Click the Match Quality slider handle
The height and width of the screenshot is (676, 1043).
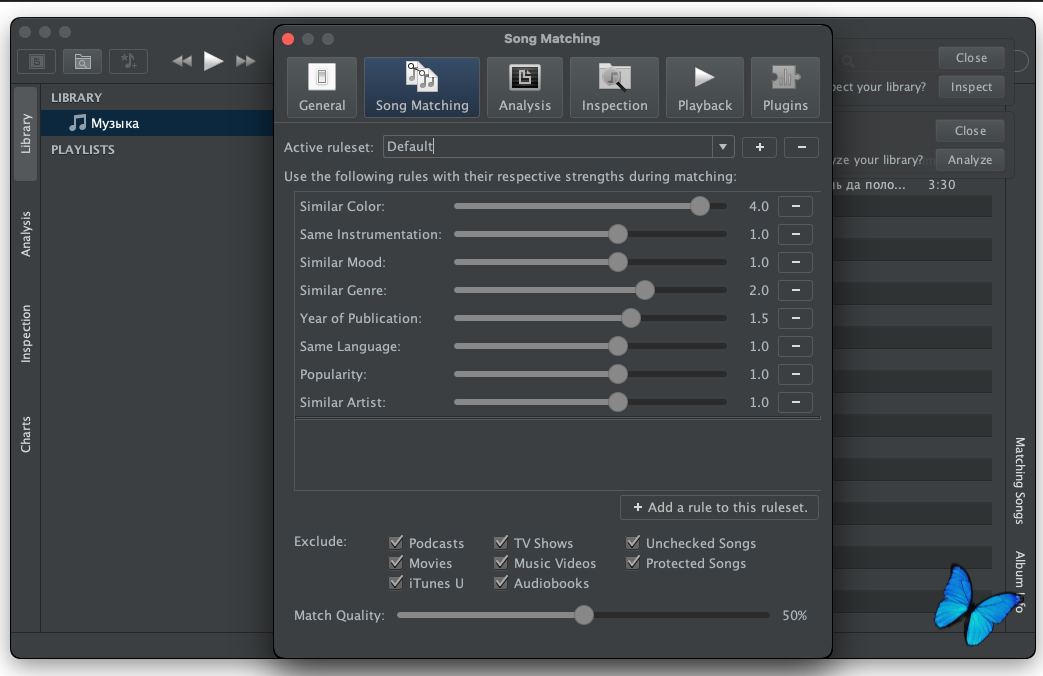pyautogui.click(x=583, y=615)
